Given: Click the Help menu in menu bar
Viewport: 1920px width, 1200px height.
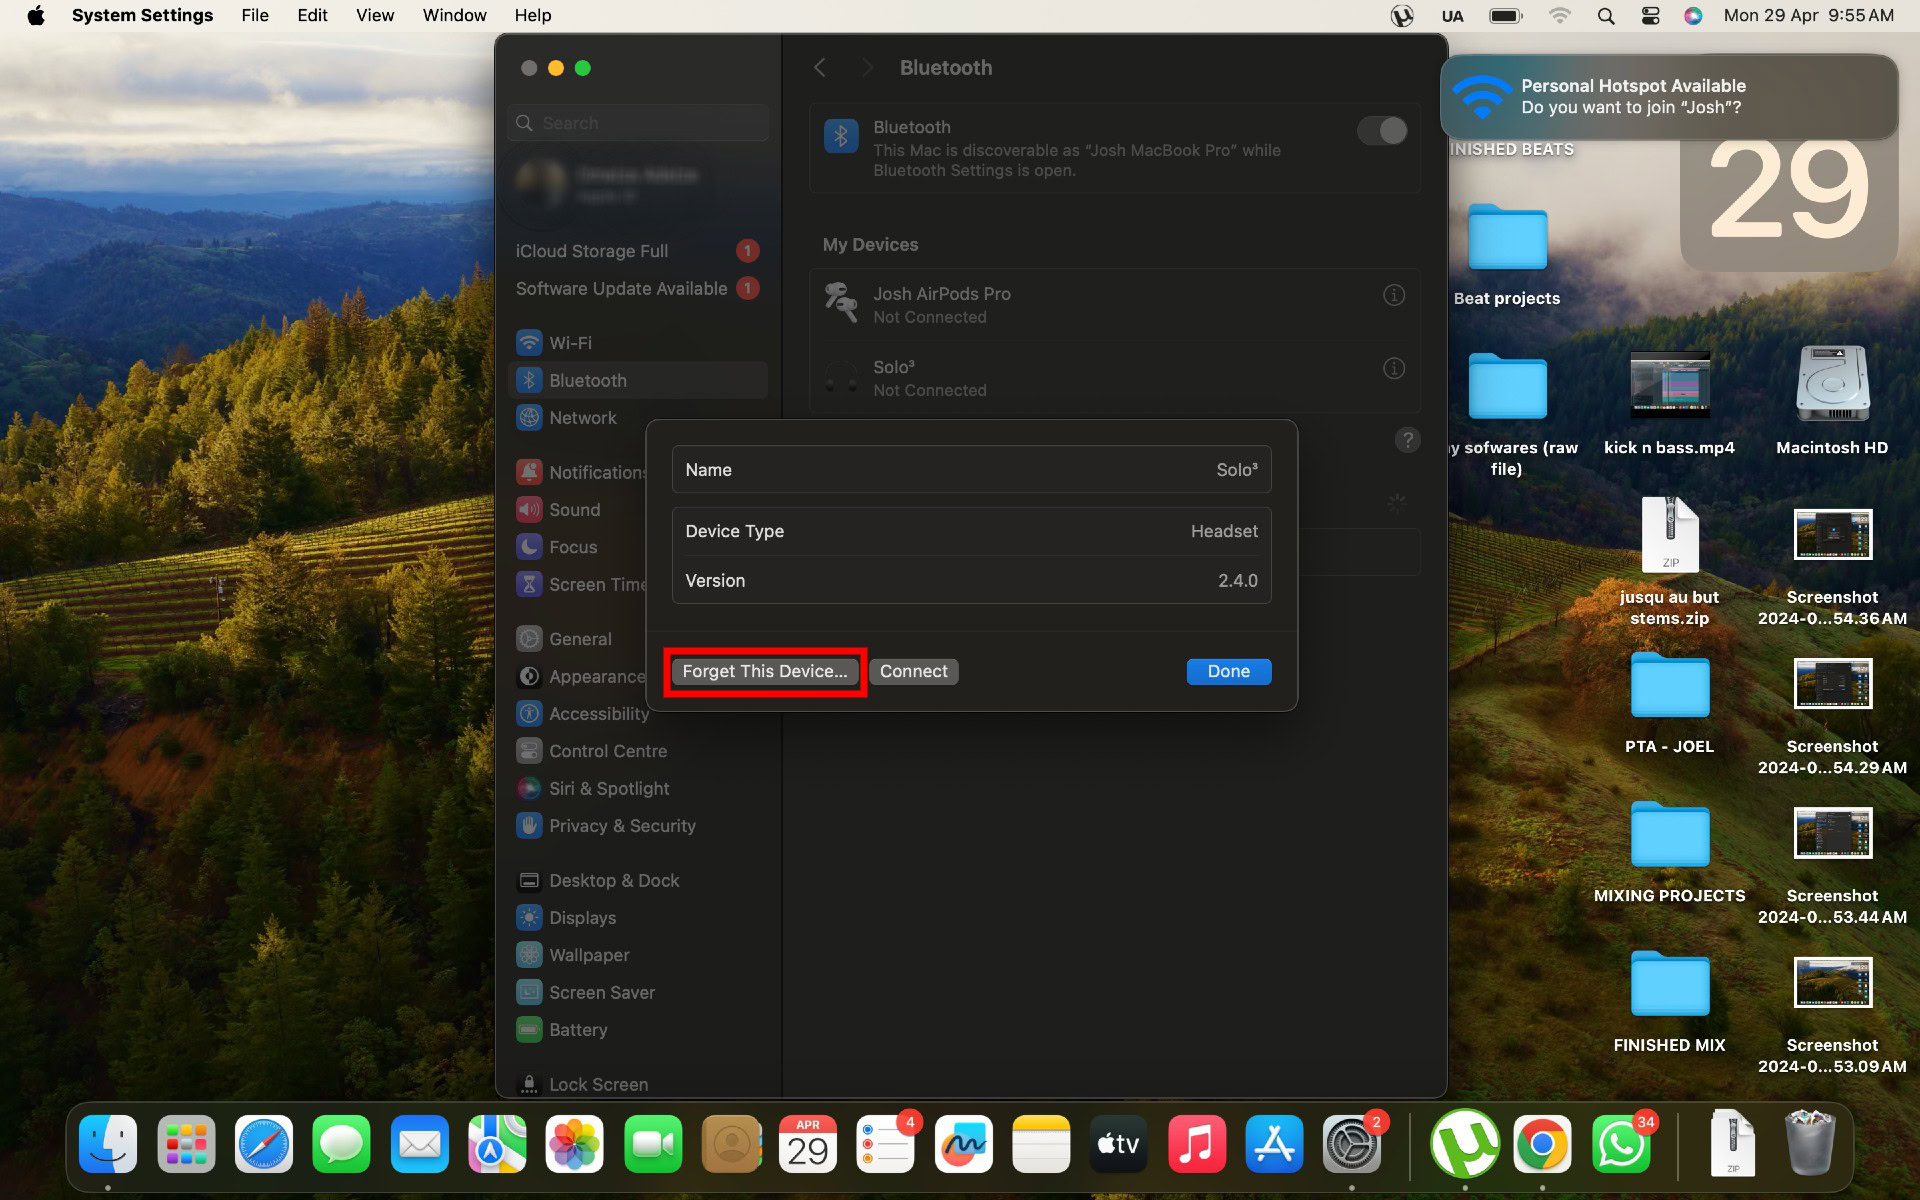Looking at the screenshot, I should pos(531,14).
